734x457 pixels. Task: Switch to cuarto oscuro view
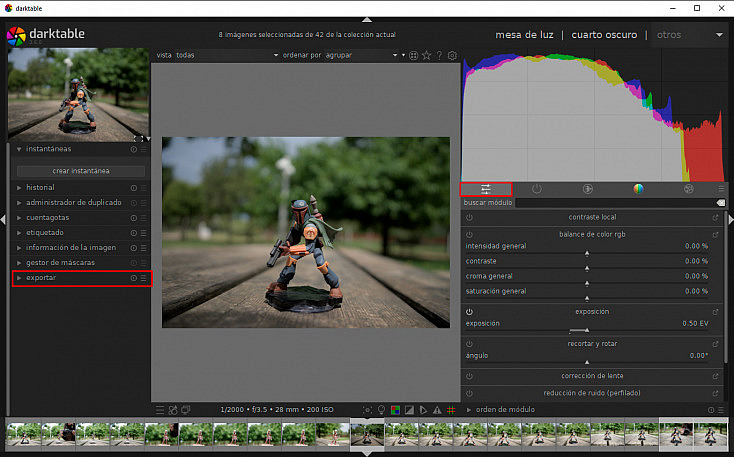tap(604, 35)
